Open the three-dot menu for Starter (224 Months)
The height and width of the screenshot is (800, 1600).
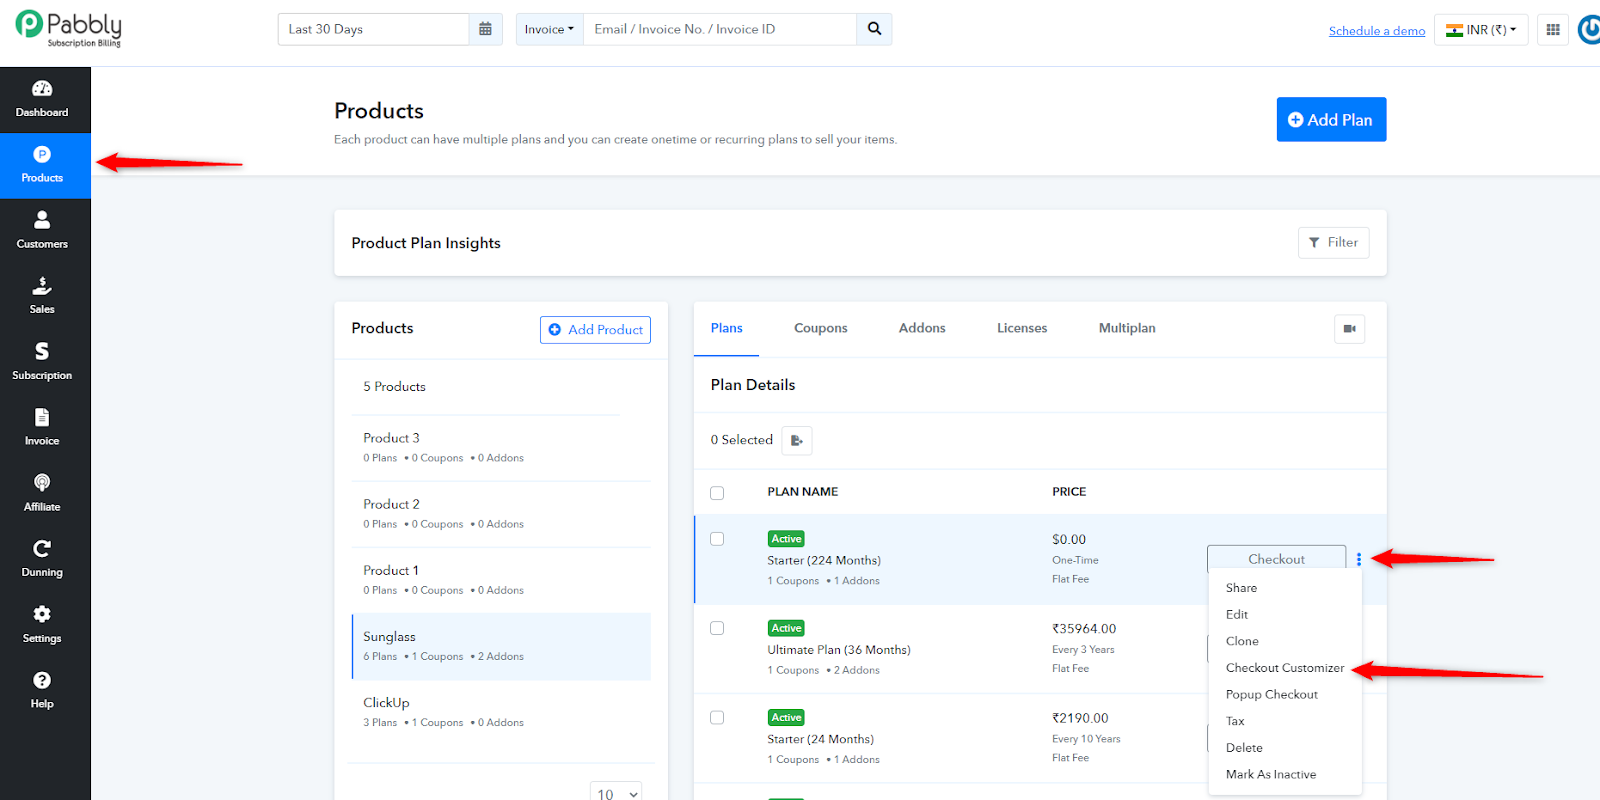[1359, 559]
